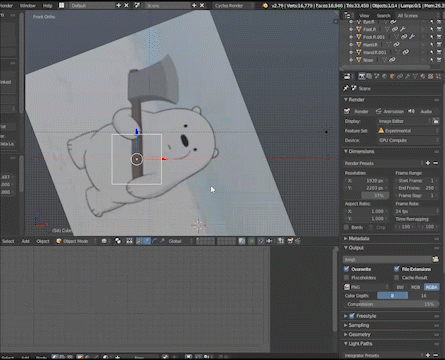Open the outliner Search menu
This screenshot has width=445, height=360.
383,16
